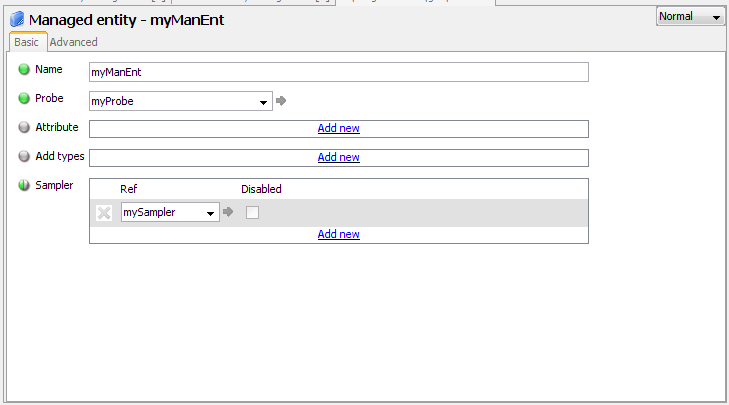Select the Basic tab
Screen dimensions: 729x405
click(26, 42)
